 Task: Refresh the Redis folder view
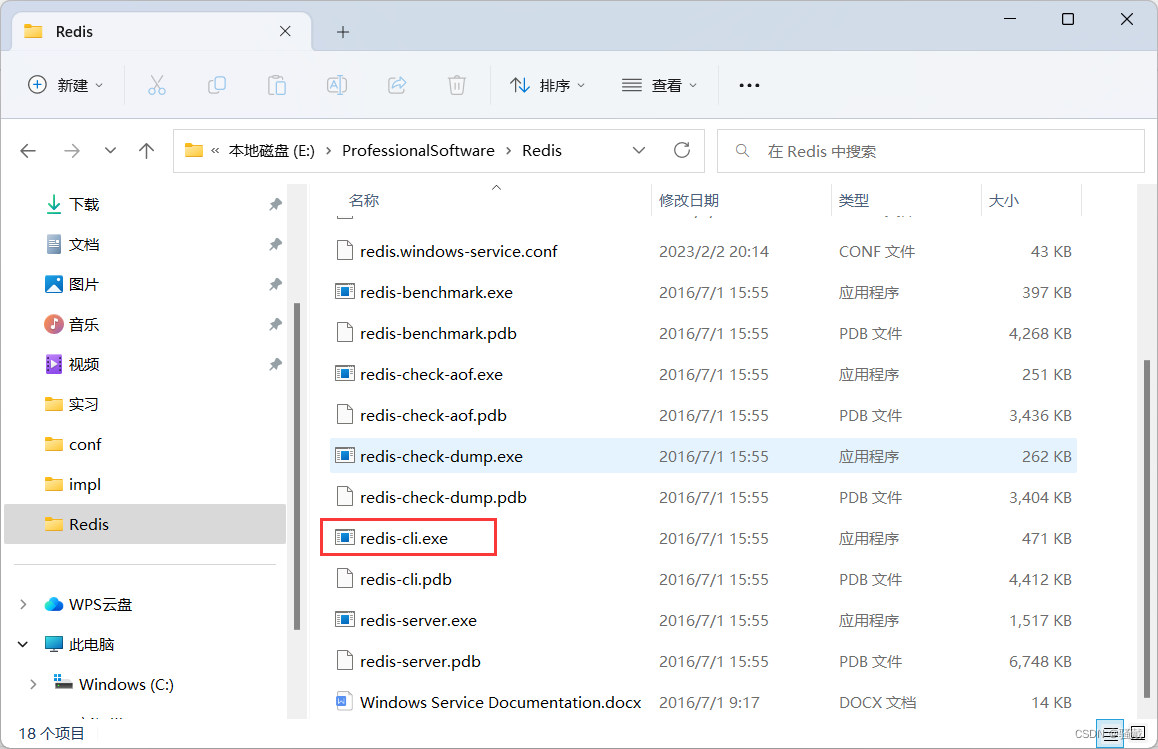coord(682,151)
